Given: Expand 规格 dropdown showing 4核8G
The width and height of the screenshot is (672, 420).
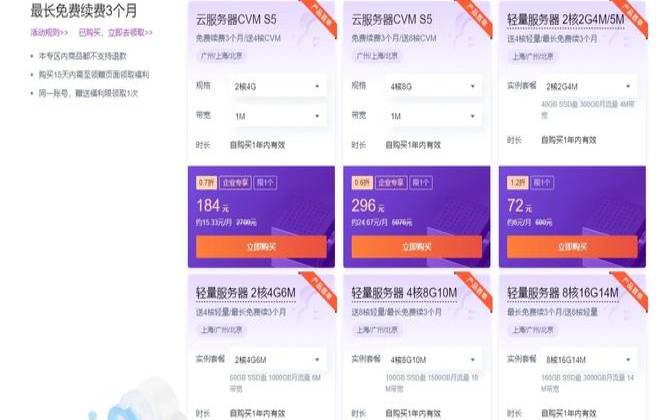Looking at the screenshot, I should click(x=434, y=87).
